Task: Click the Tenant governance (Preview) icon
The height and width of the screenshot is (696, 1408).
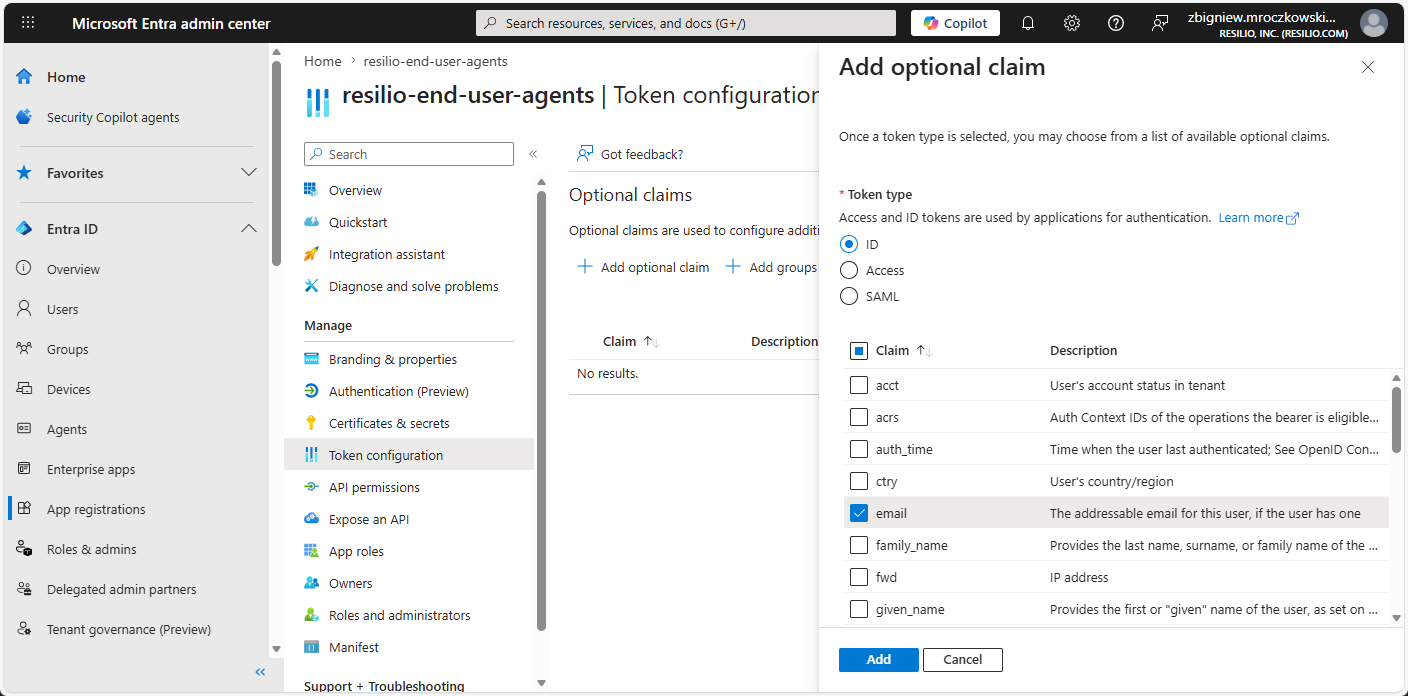Action: click(24, 629)
